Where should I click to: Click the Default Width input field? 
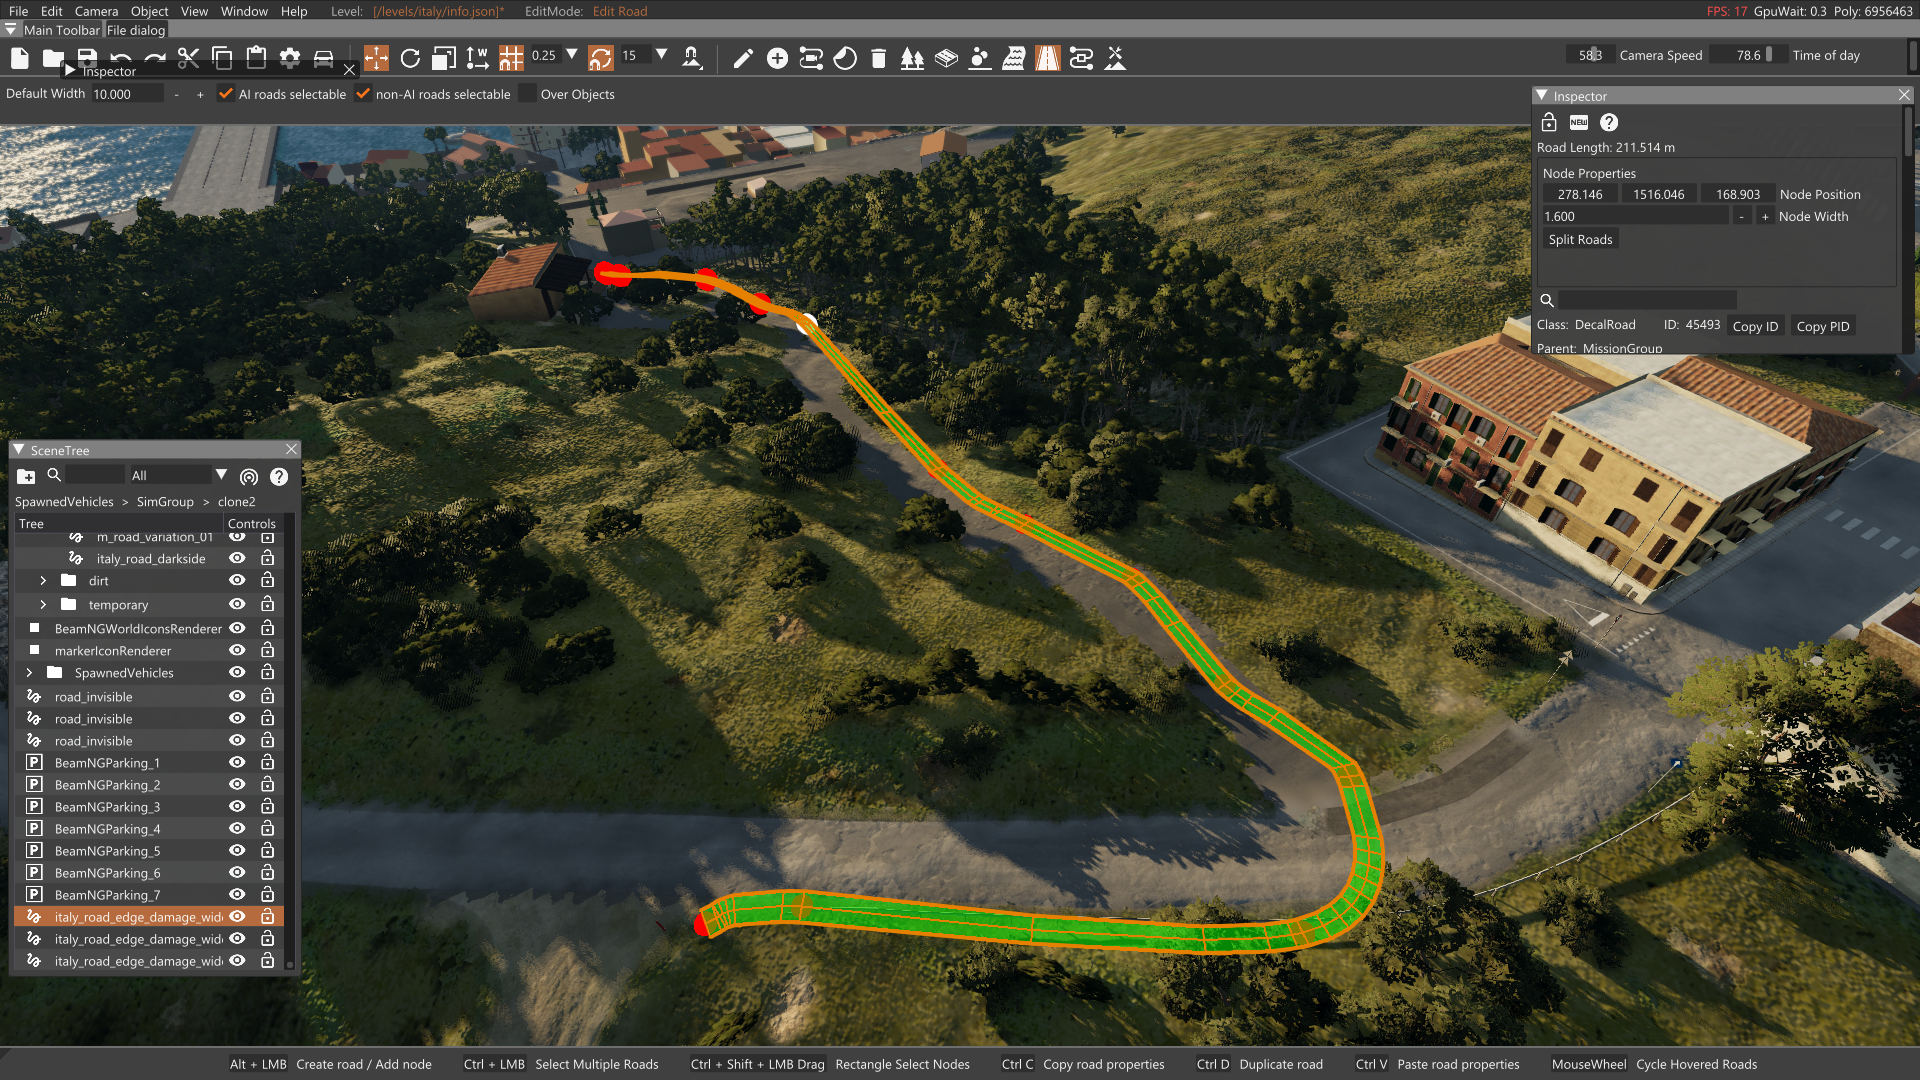(x=126, y=94)
